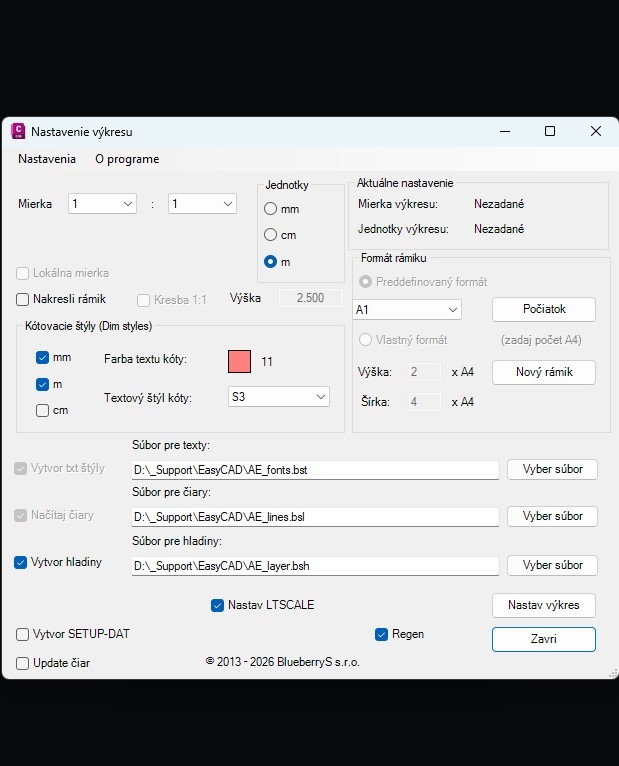Viewport: 619px width, 766px height.
Task: Open the O programe menu
Action: [x=127, y=159]
